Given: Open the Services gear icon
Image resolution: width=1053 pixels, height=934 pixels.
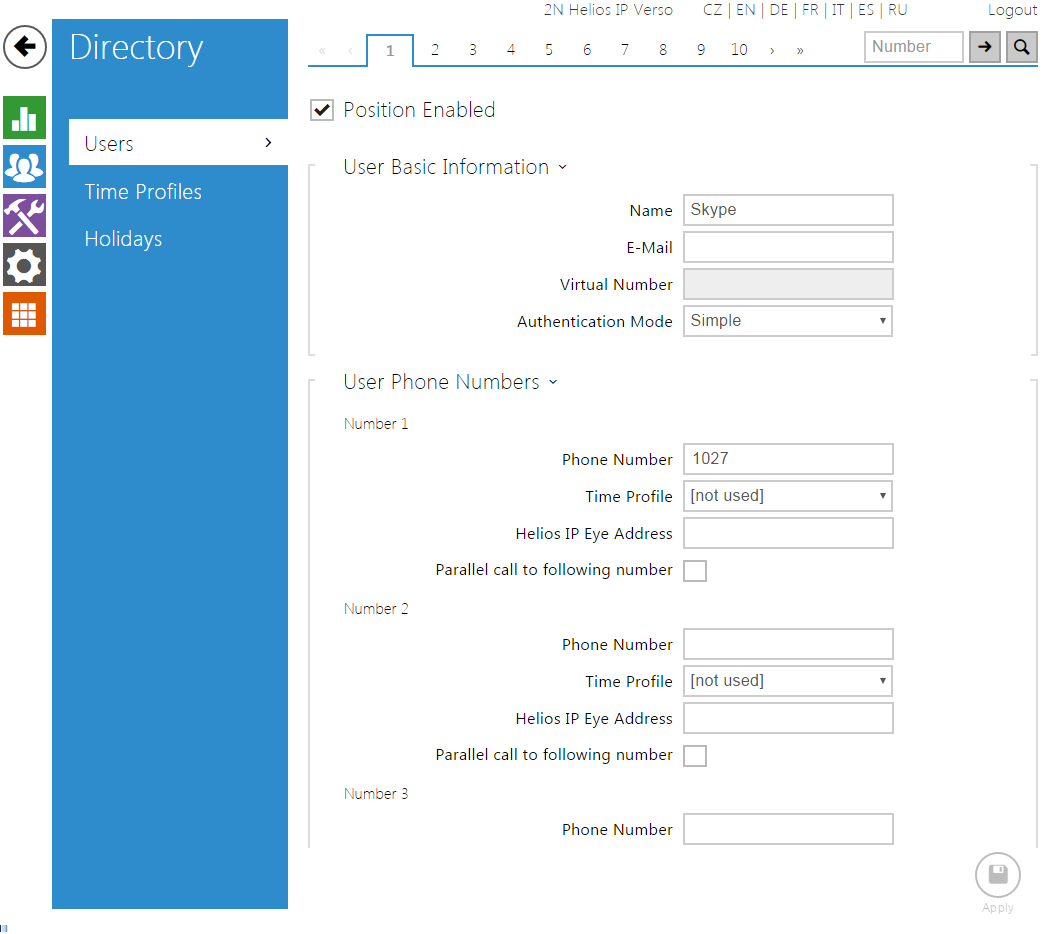Looking at the screenshot, I should click(x=24, y=265).
